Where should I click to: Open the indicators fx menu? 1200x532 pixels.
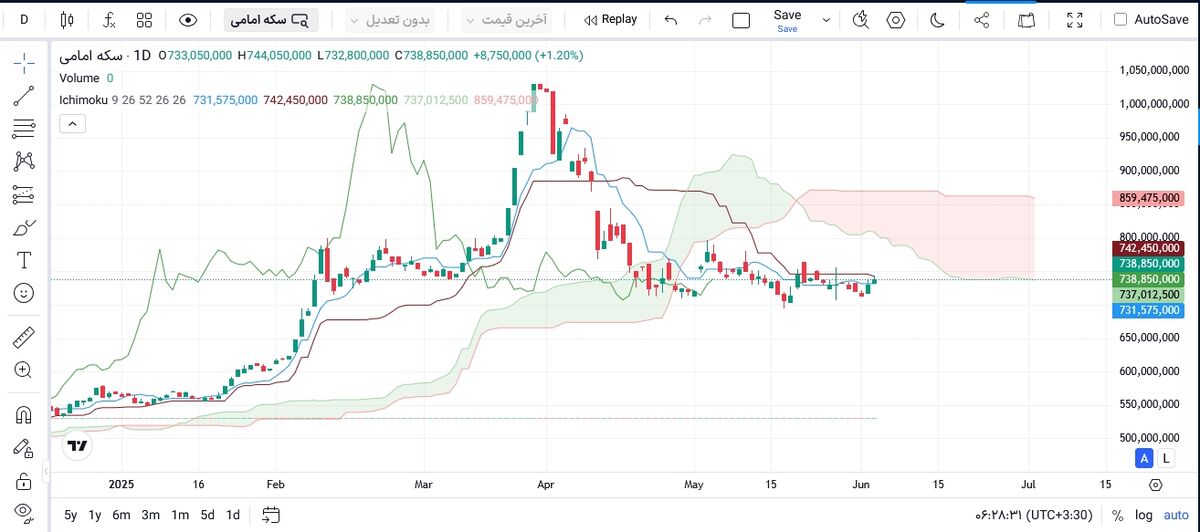pos(108,19)
